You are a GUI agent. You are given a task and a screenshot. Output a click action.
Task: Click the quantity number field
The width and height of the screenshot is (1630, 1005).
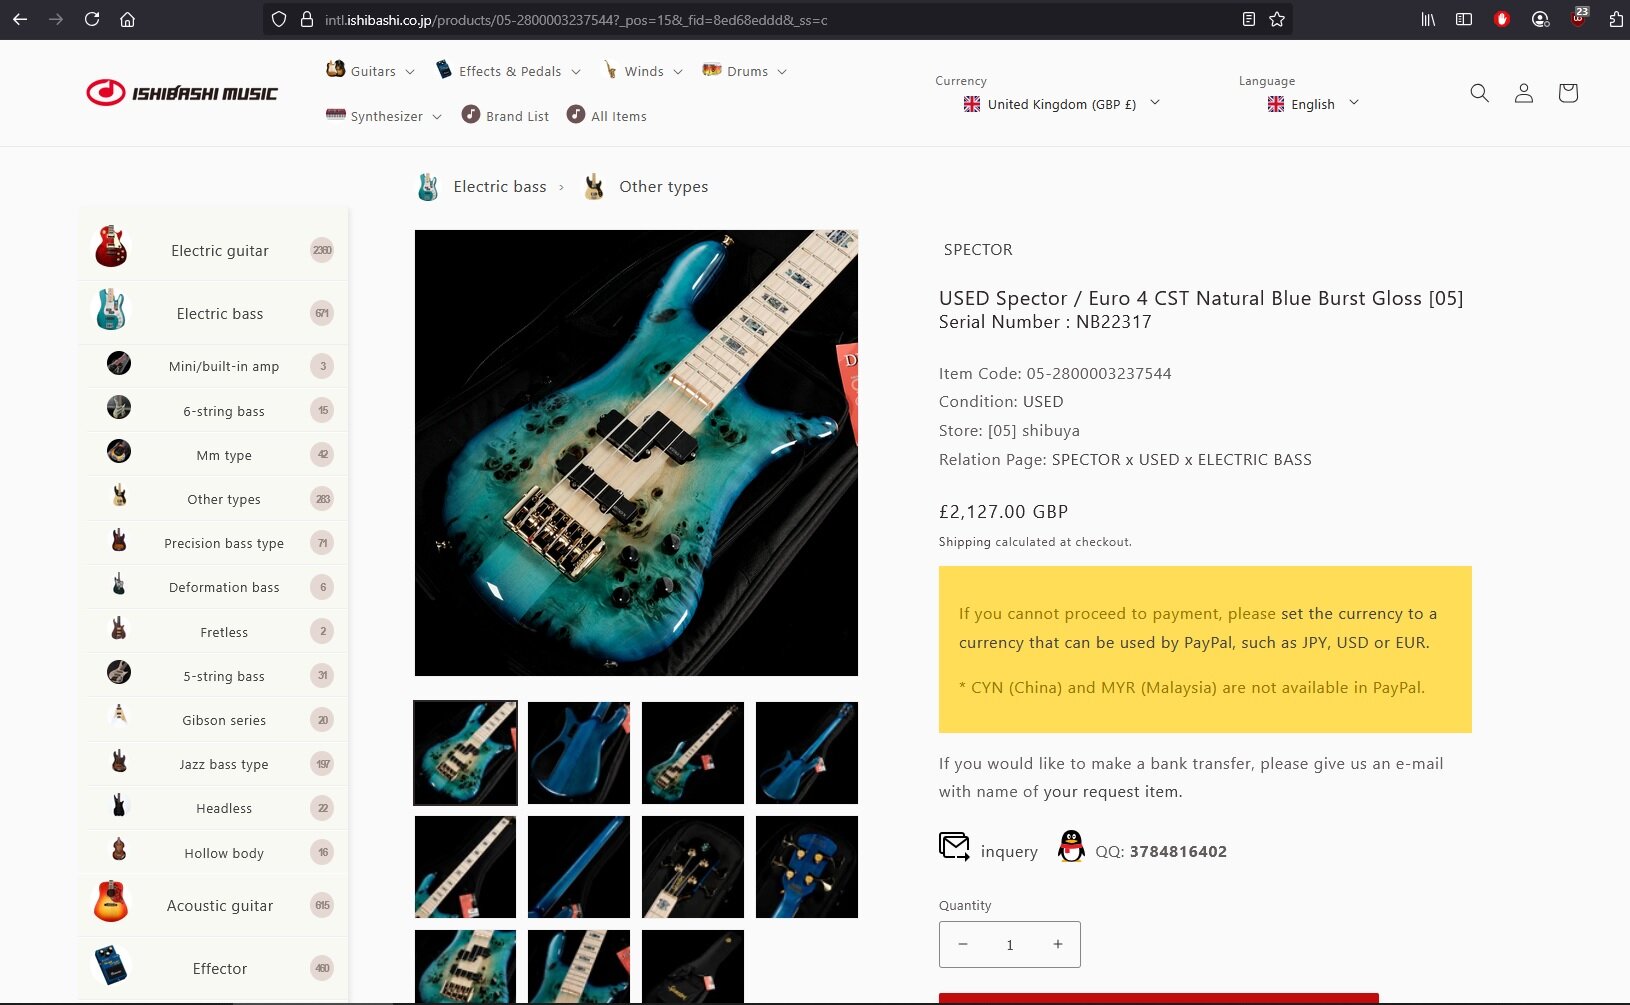[1010, 945]
